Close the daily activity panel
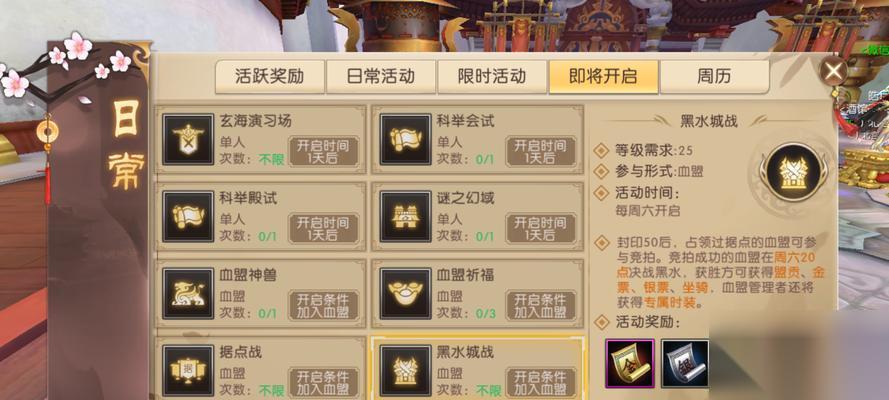This screenshot has width=889, height=400. [833, 71]
